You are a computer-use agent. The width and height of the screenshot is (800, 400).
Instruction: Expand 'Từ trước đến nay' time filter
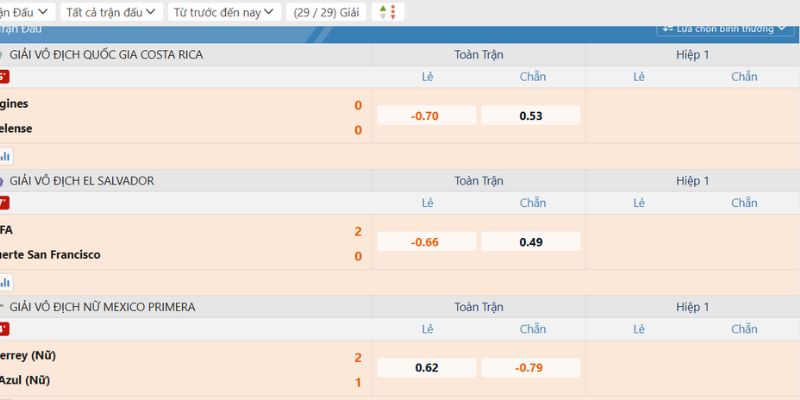pyautogui.click(x=223, y=12)
